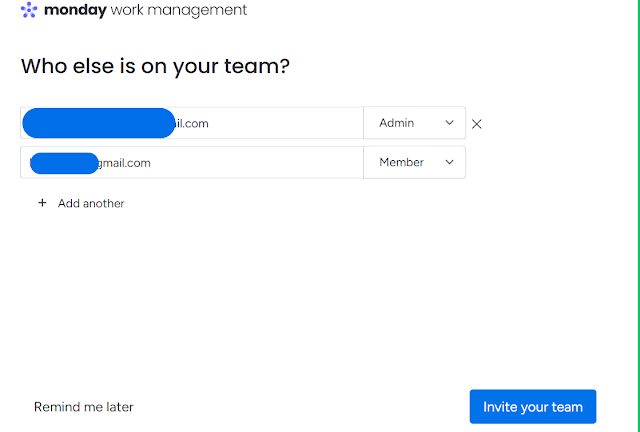Screen dimensions: 640x432
Task: Click the 'Who else is on your team?' heading
Action: [x=155, y=66]
